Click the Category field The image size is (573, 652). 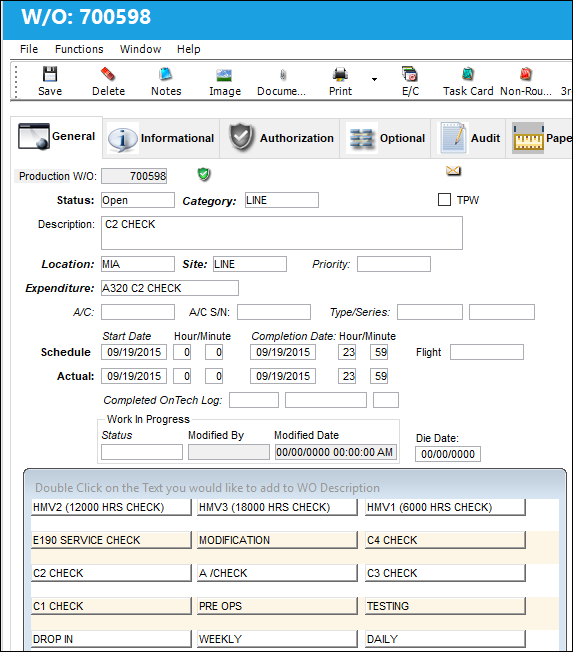pyautogui.click(x=282, y=200)
